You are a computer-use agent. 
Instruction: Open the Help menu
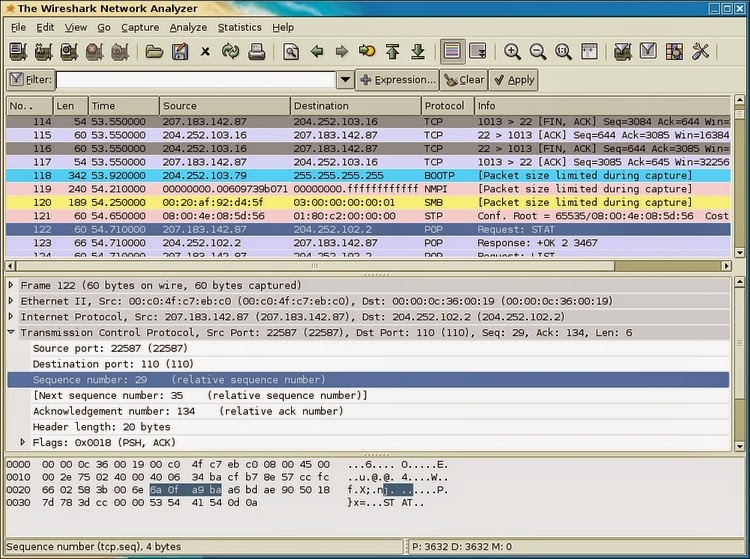pyautogui.click(x=283, y=27)
